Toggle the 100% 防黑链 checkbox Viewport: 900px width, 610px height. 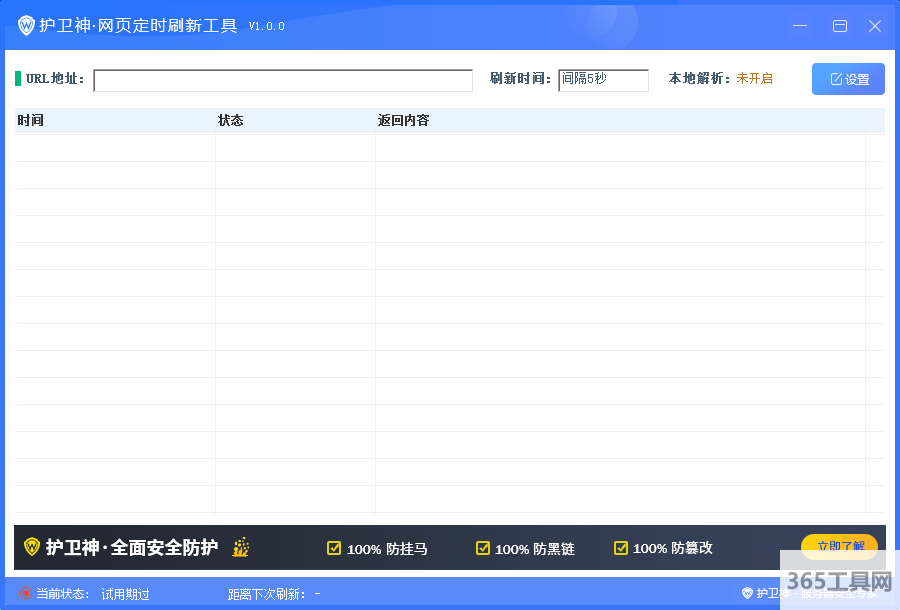(483, 548)
